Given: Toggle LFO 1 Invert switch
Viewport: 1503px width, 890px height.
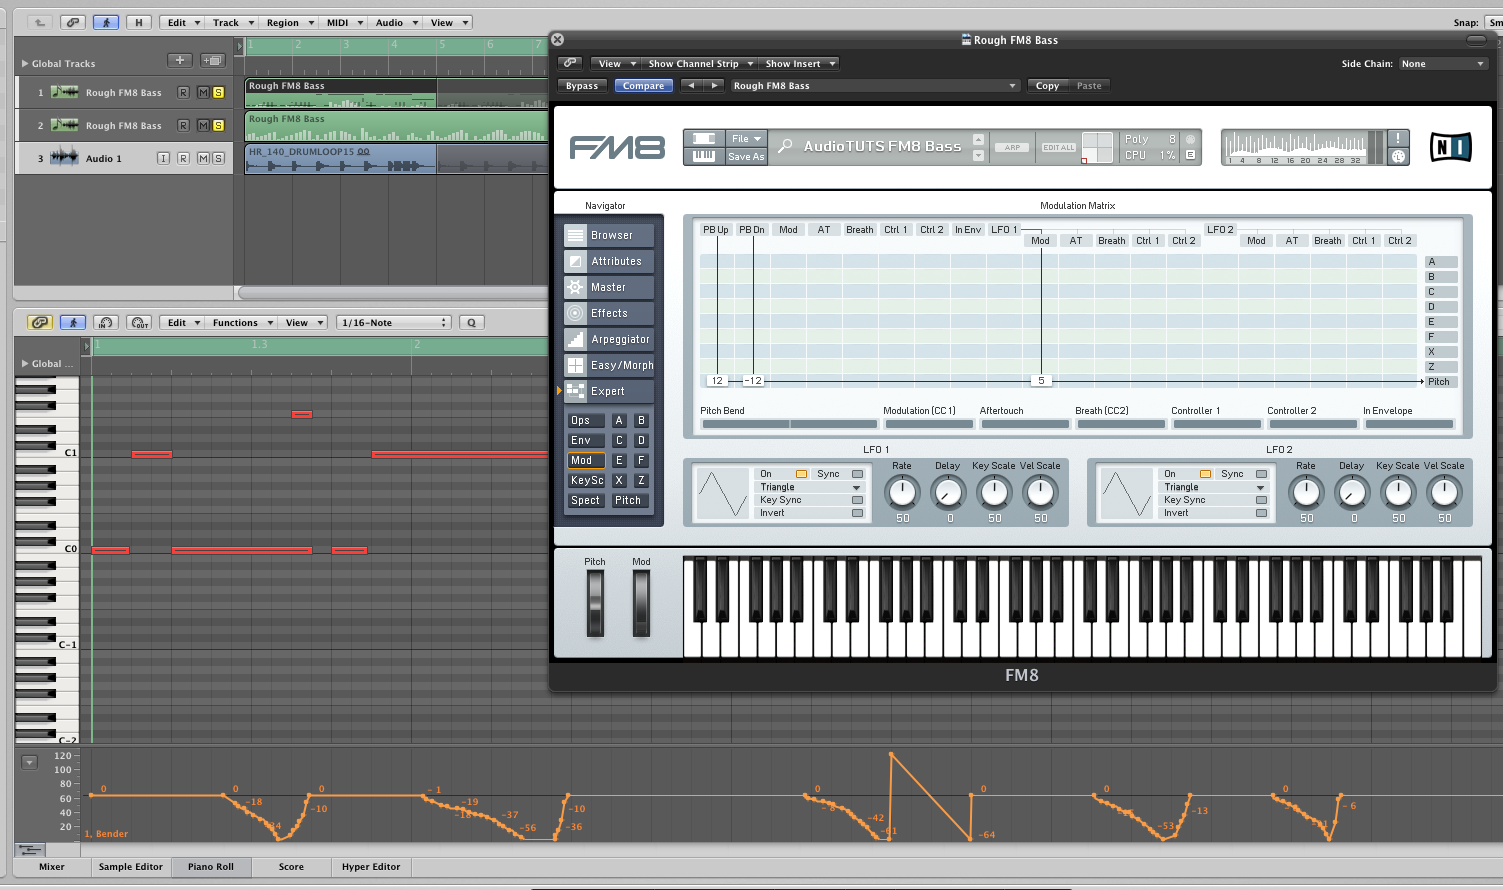Looking at the screenshot, I should [857, 513].
